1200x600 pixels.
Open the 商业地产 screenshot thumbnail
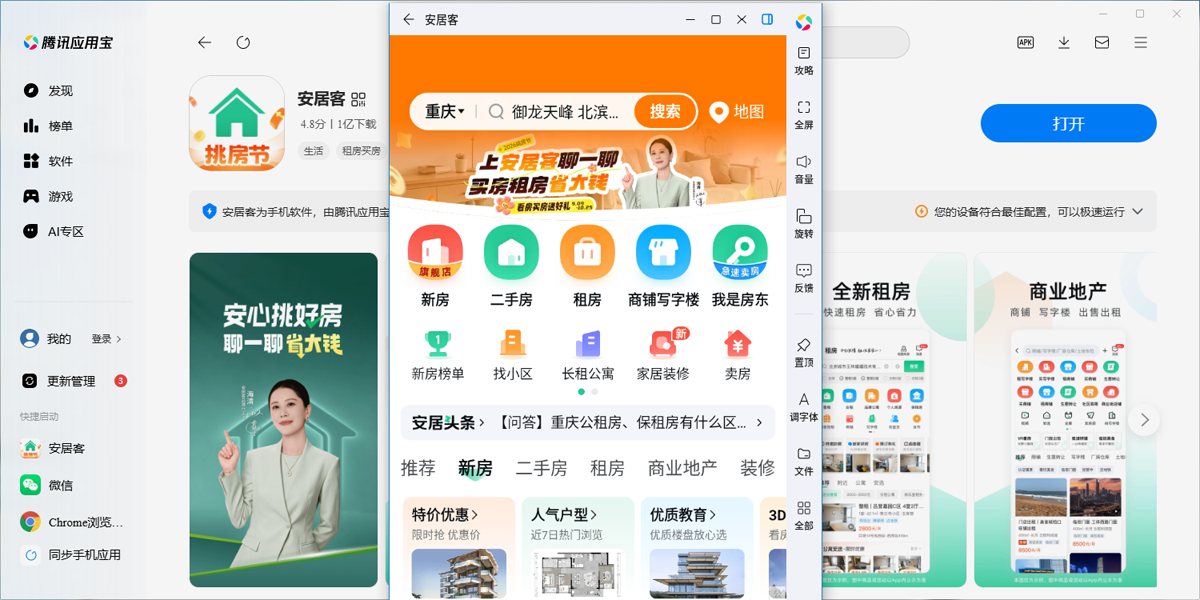[x=1067, y=419]
